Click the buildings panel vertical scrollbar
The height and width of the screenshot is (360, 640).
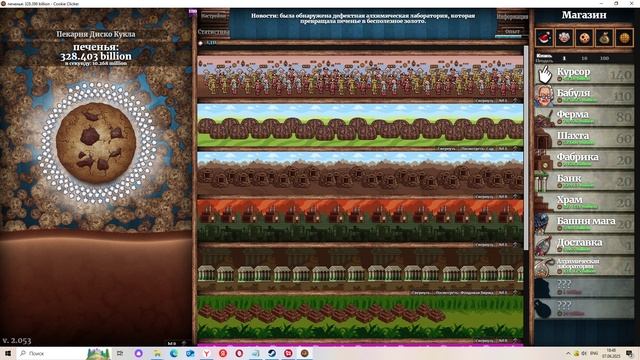(x=526, y=148)
